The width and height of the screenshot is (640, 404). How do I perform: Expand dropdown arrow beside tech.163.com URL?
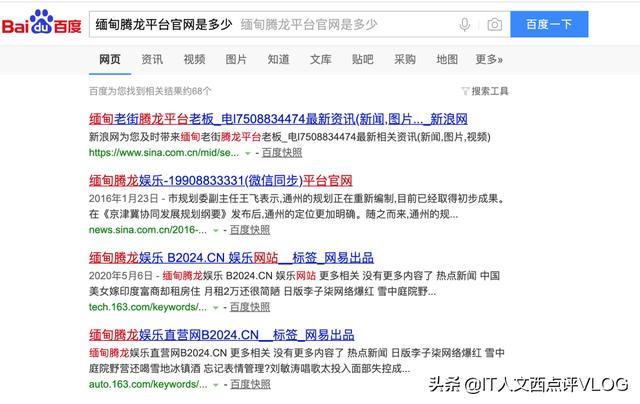216,308
